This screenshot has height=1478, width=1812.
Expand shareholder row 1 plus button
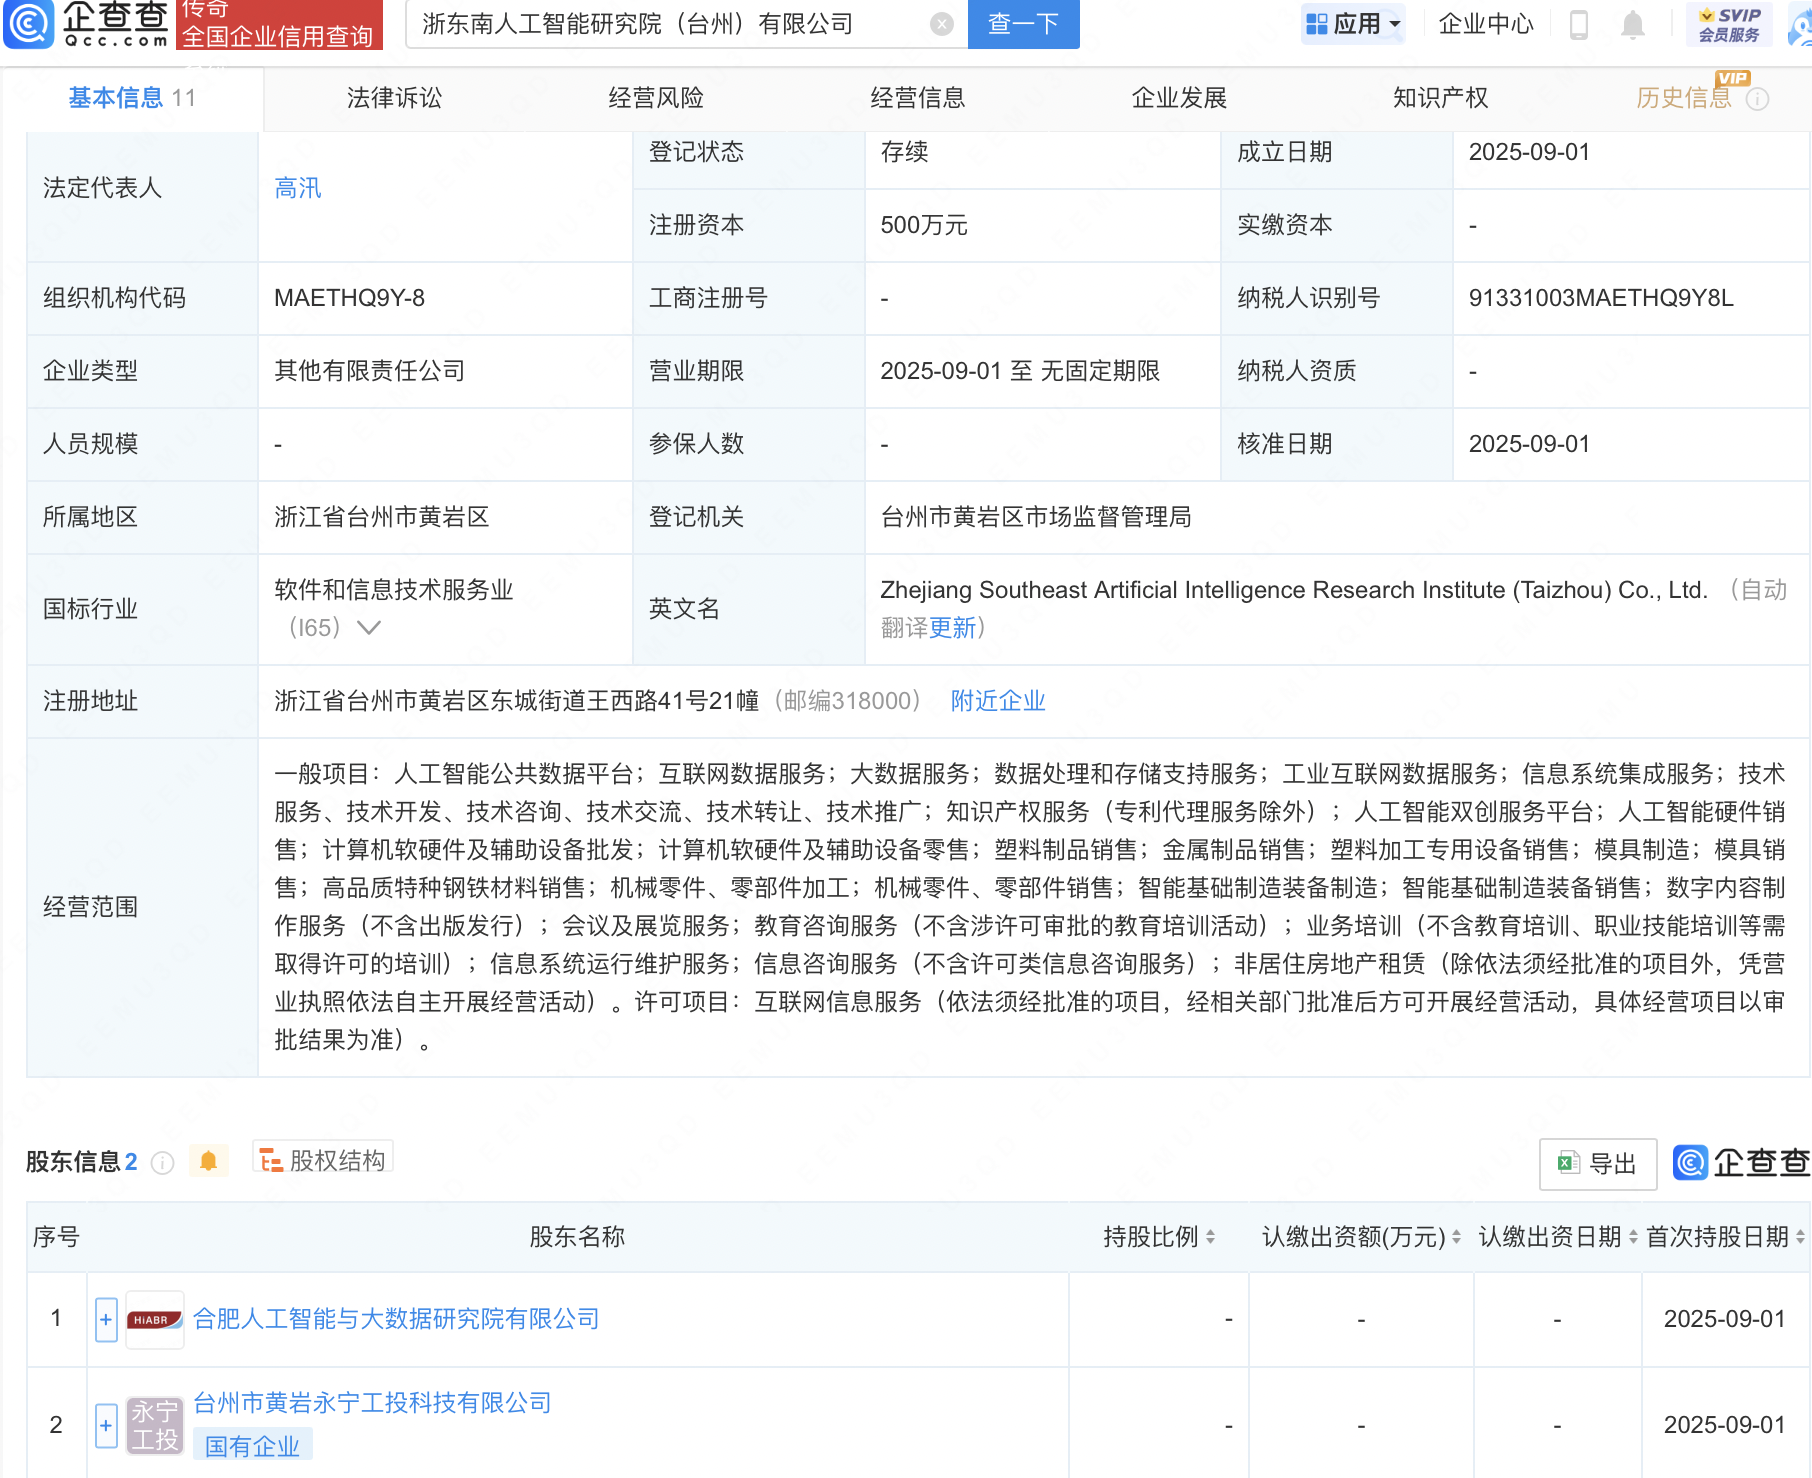106,1320
